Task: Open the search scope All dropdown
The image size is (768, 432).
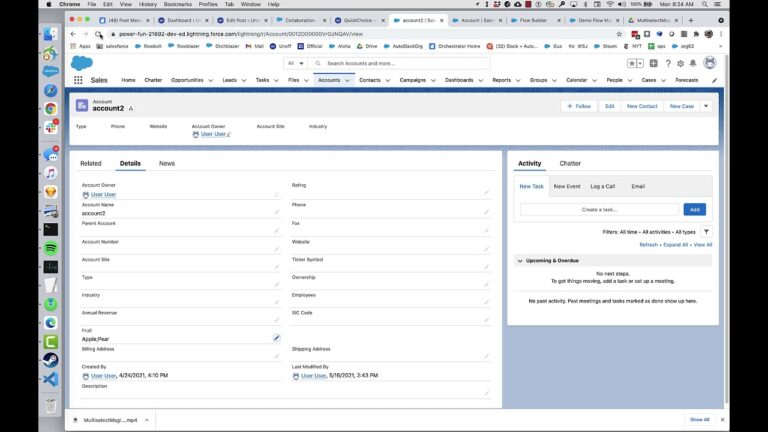Action: coord(295,63)
